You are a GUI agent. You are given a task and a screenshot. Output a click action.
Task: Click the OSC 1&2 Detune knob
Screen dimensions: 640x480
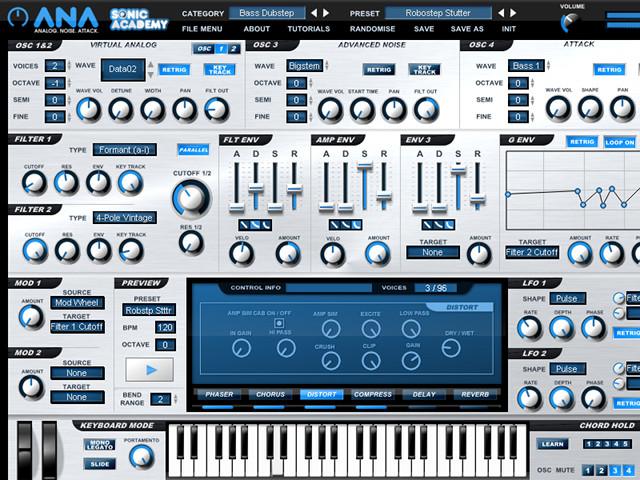point(121,110)
